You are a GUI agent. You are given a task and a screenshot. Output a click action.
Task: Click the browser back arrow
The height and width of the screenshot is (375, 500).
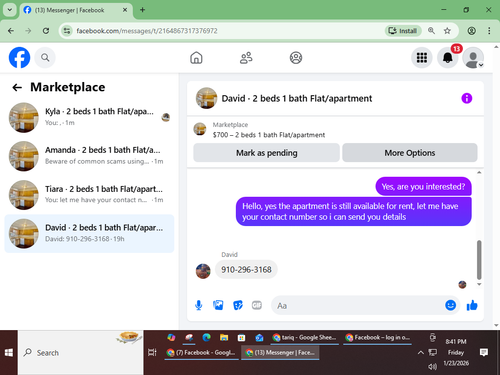[x=11, y=31]
